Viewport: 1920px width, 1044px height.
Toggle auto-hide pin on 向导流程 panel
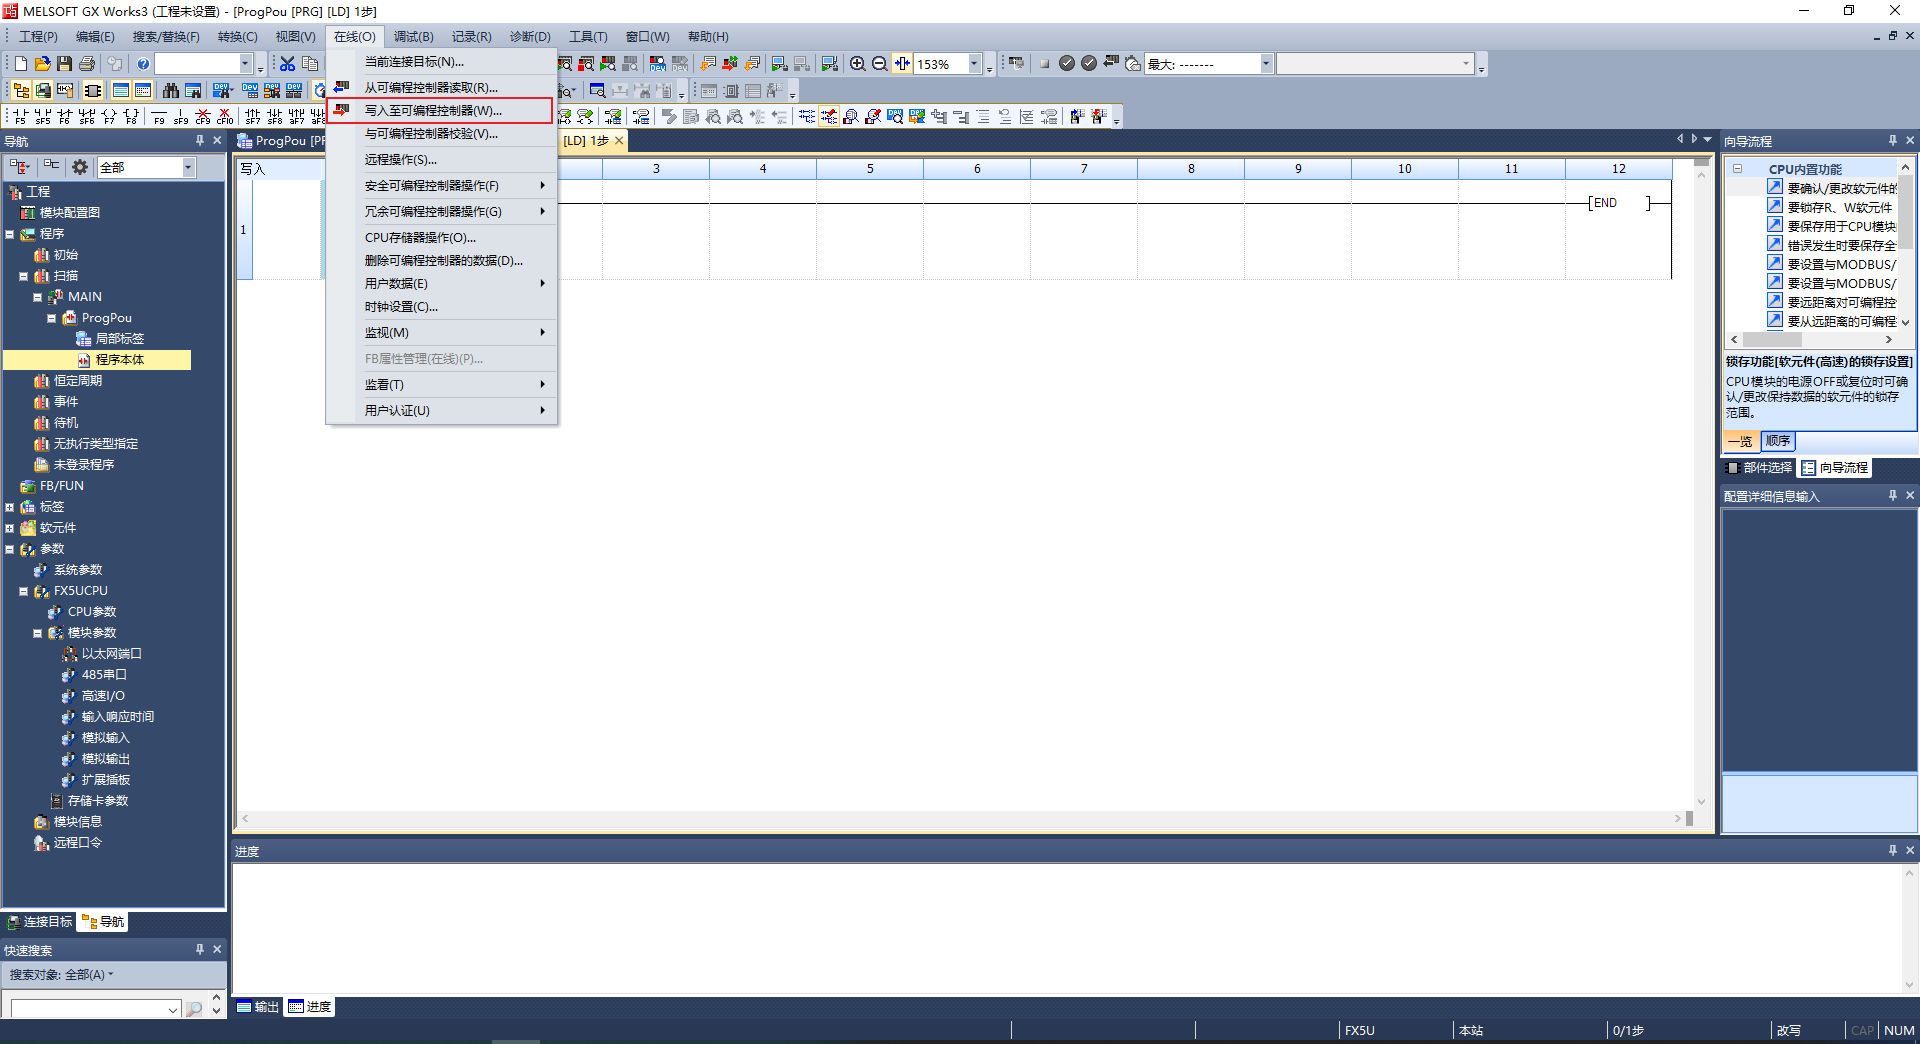point(1892,141)
